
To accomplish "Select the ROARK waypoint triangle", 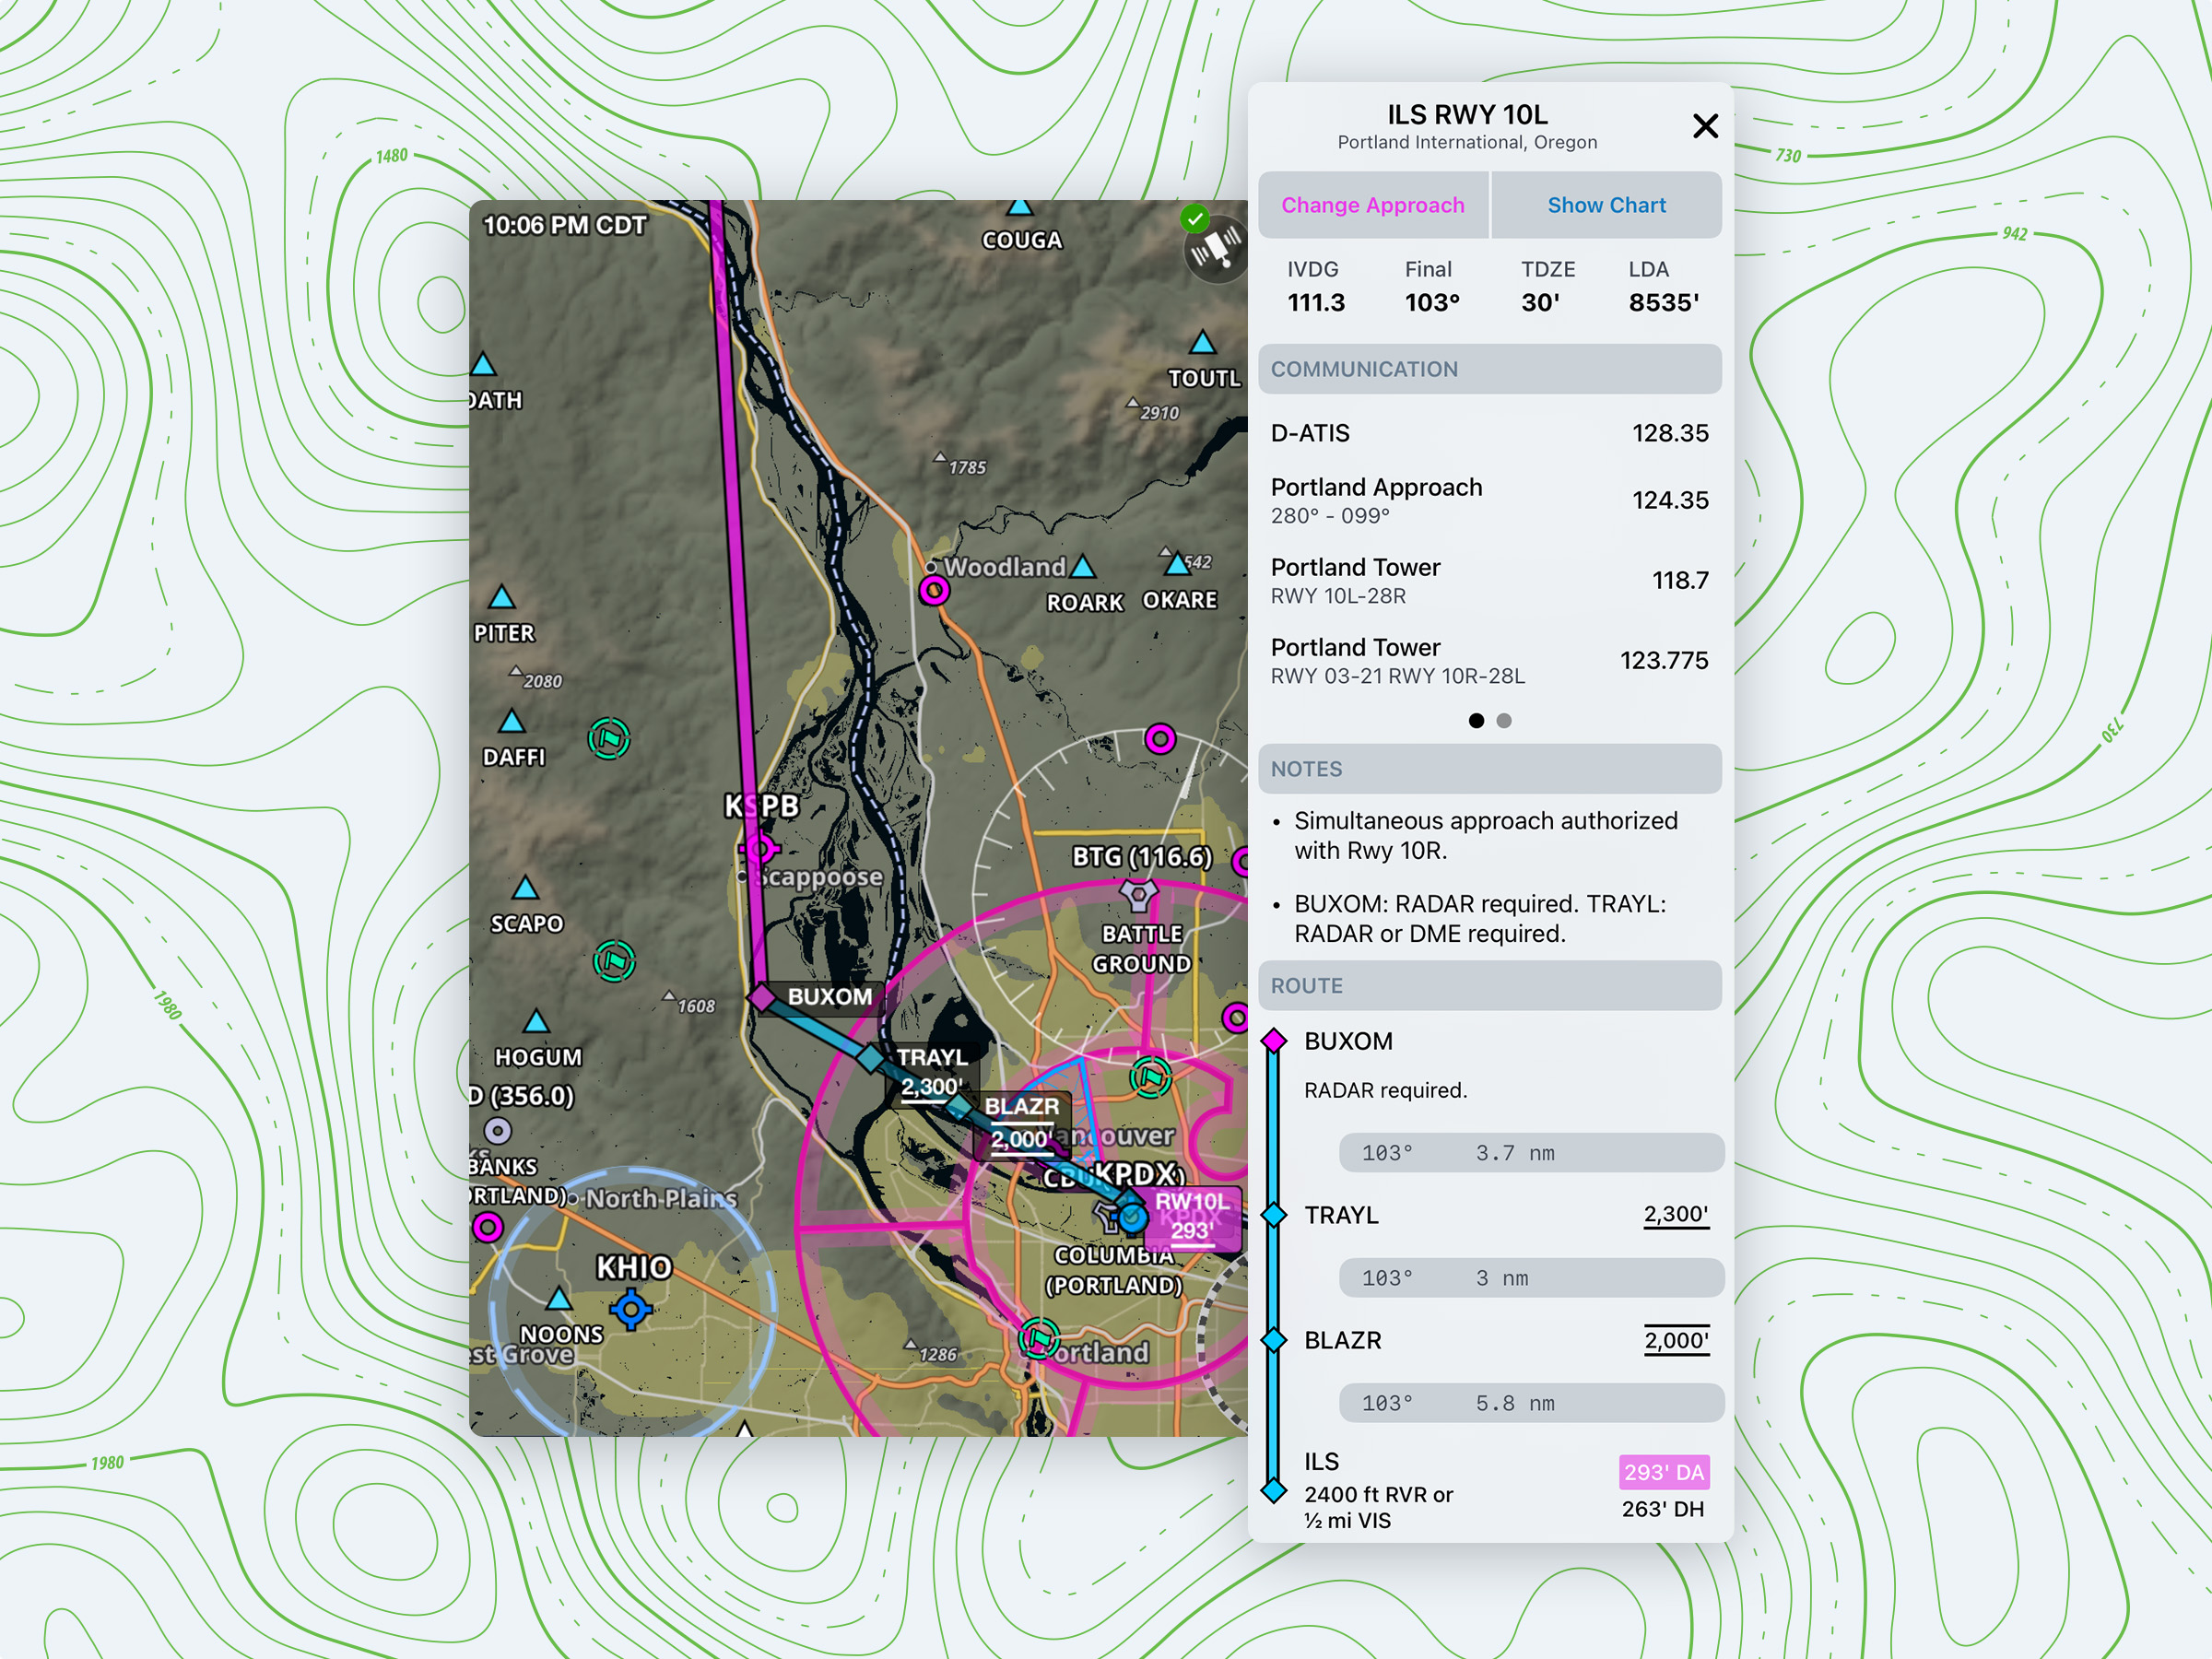I will 1083,568.
